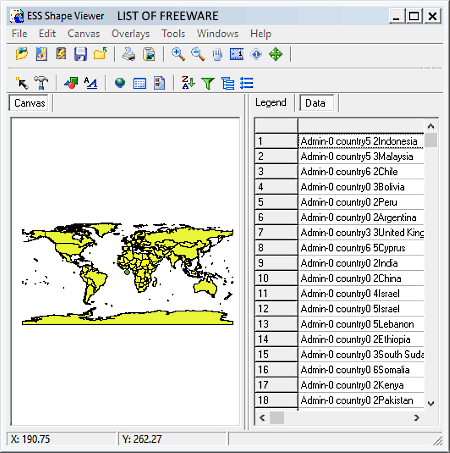Click the printer icon

tap(129, 54)
